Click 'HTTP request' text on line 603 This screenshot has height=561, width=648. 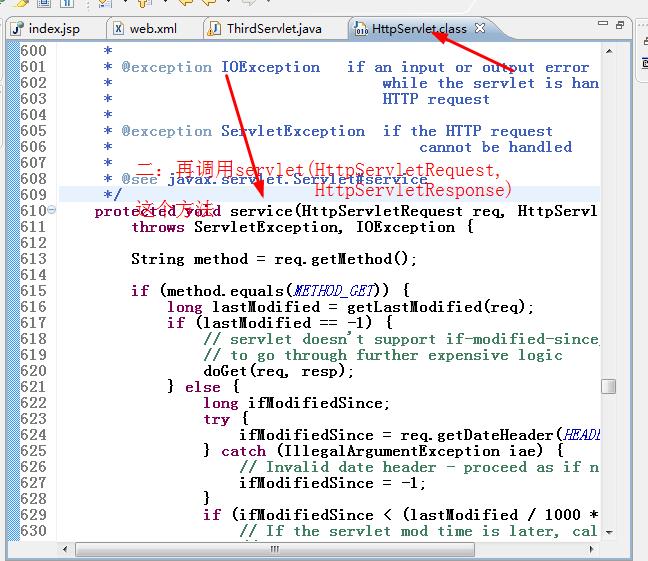[436, 99]
